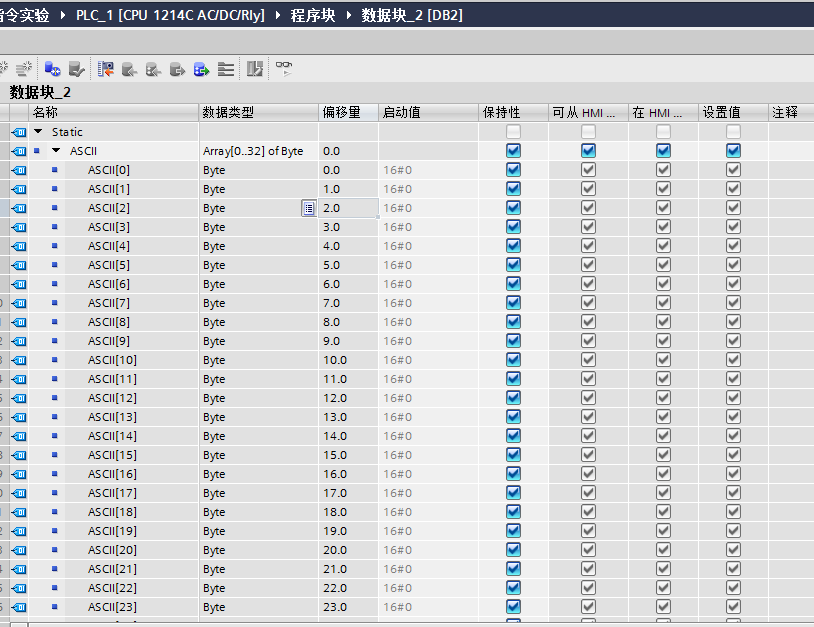Open breadcrumb arrow before PLC_1
The height and width of the screenshot is (627, 814).
tap(63, 15)
